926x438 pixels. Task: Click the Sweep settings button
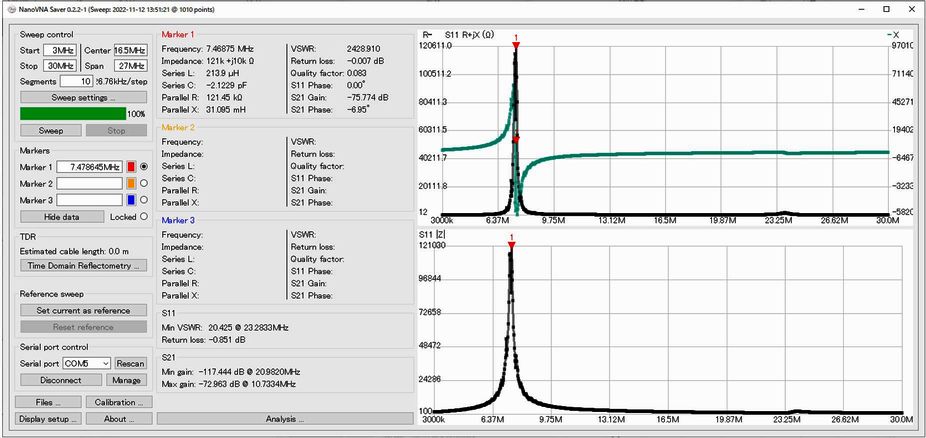pyautogui.click(x=83, y=97)
